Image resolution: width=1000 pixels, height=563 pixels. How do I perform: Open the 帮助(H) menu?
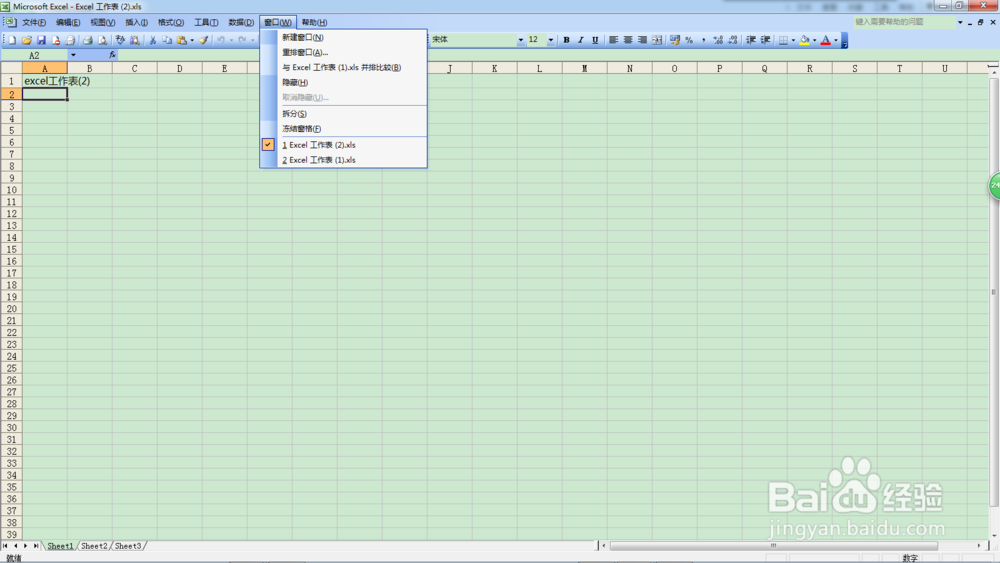point(314,22)
